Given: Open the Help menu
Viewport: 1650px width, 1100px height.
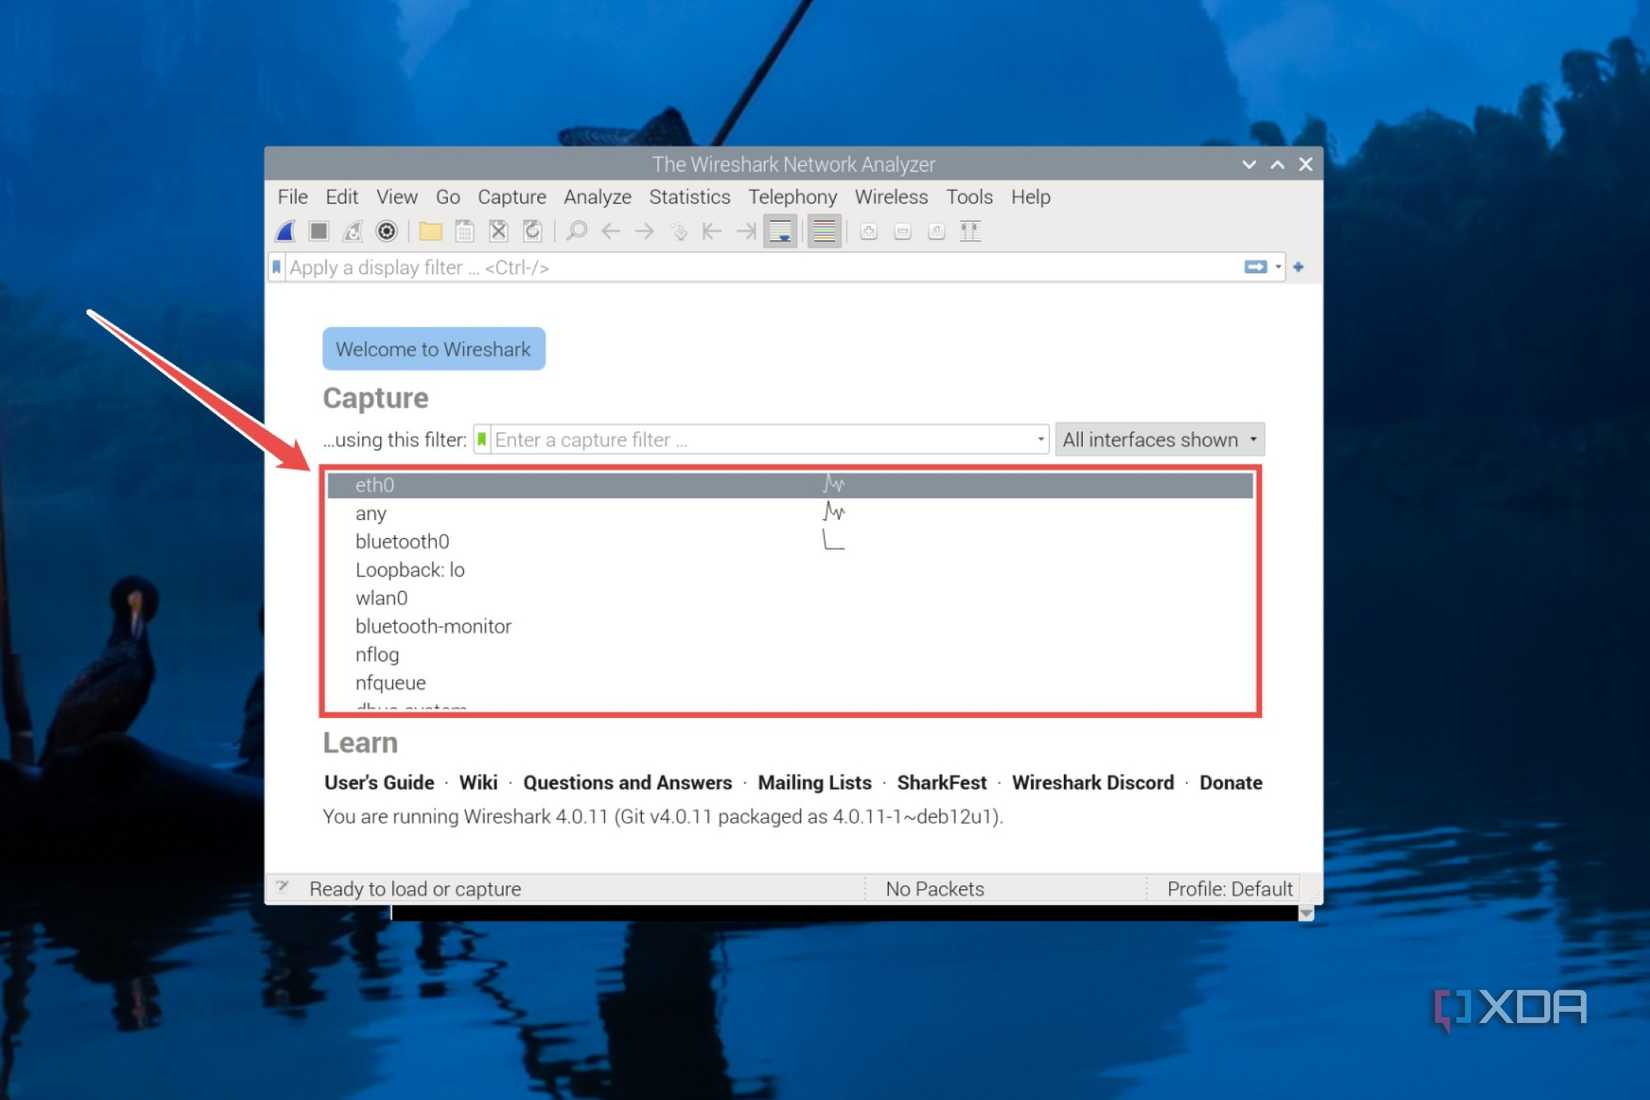Looking at the screenshot, I should 1031,197.
